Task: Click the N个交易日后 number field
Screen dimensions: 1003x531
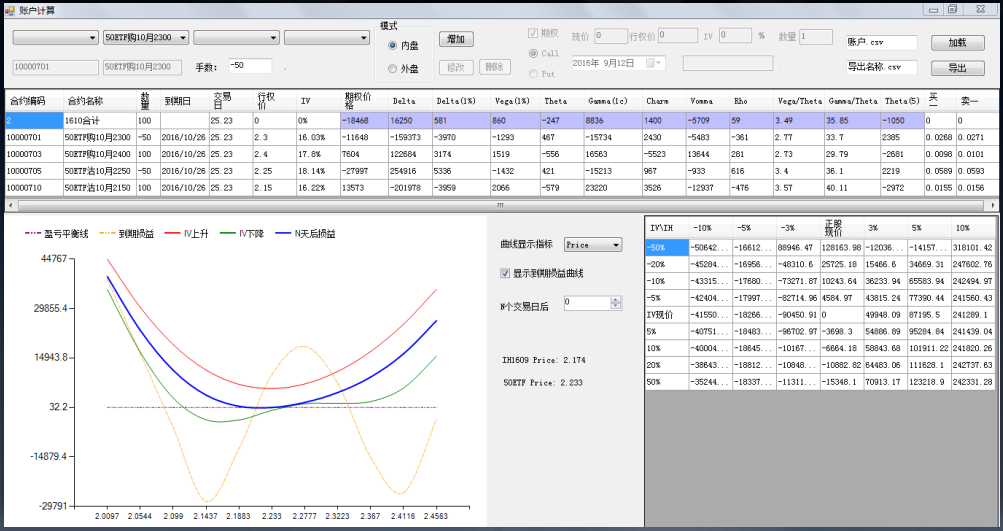Action: [x=587, y=303]
